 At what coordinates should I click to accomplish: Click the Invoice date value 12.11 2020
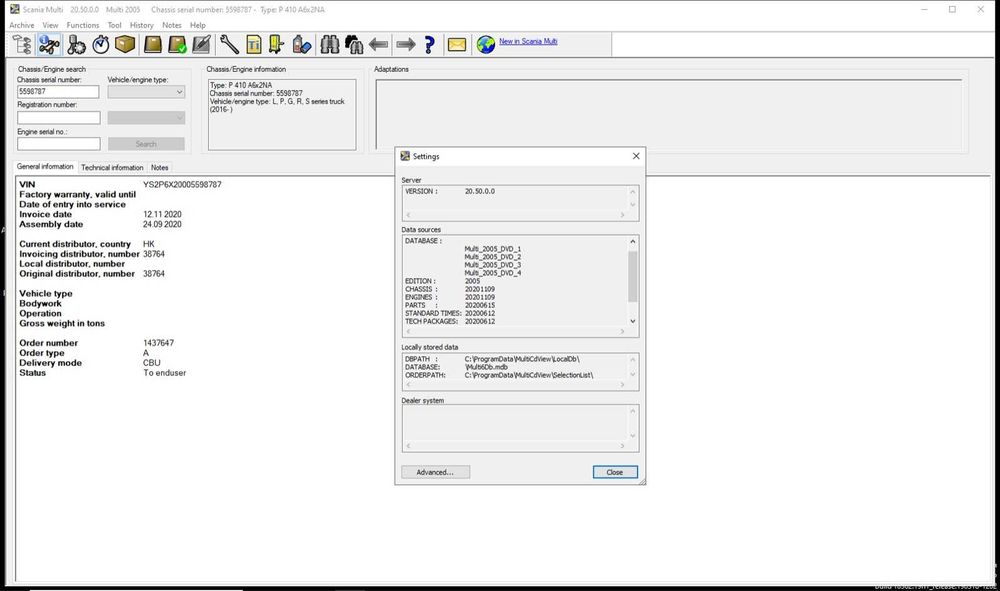click(162, 215)
